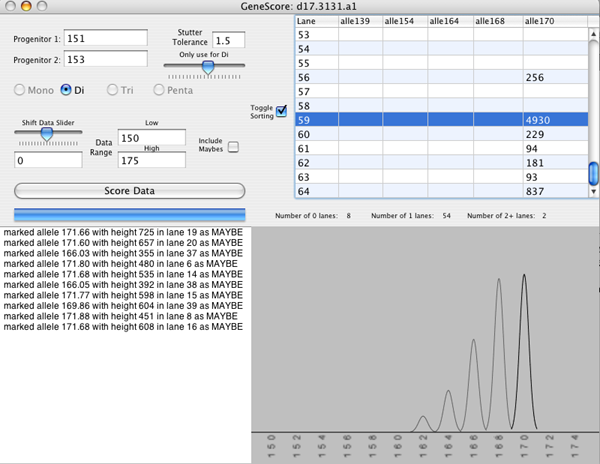Screen dimensions: 600x464
Task: Click the cell value 94
Action: click(532, 149)
